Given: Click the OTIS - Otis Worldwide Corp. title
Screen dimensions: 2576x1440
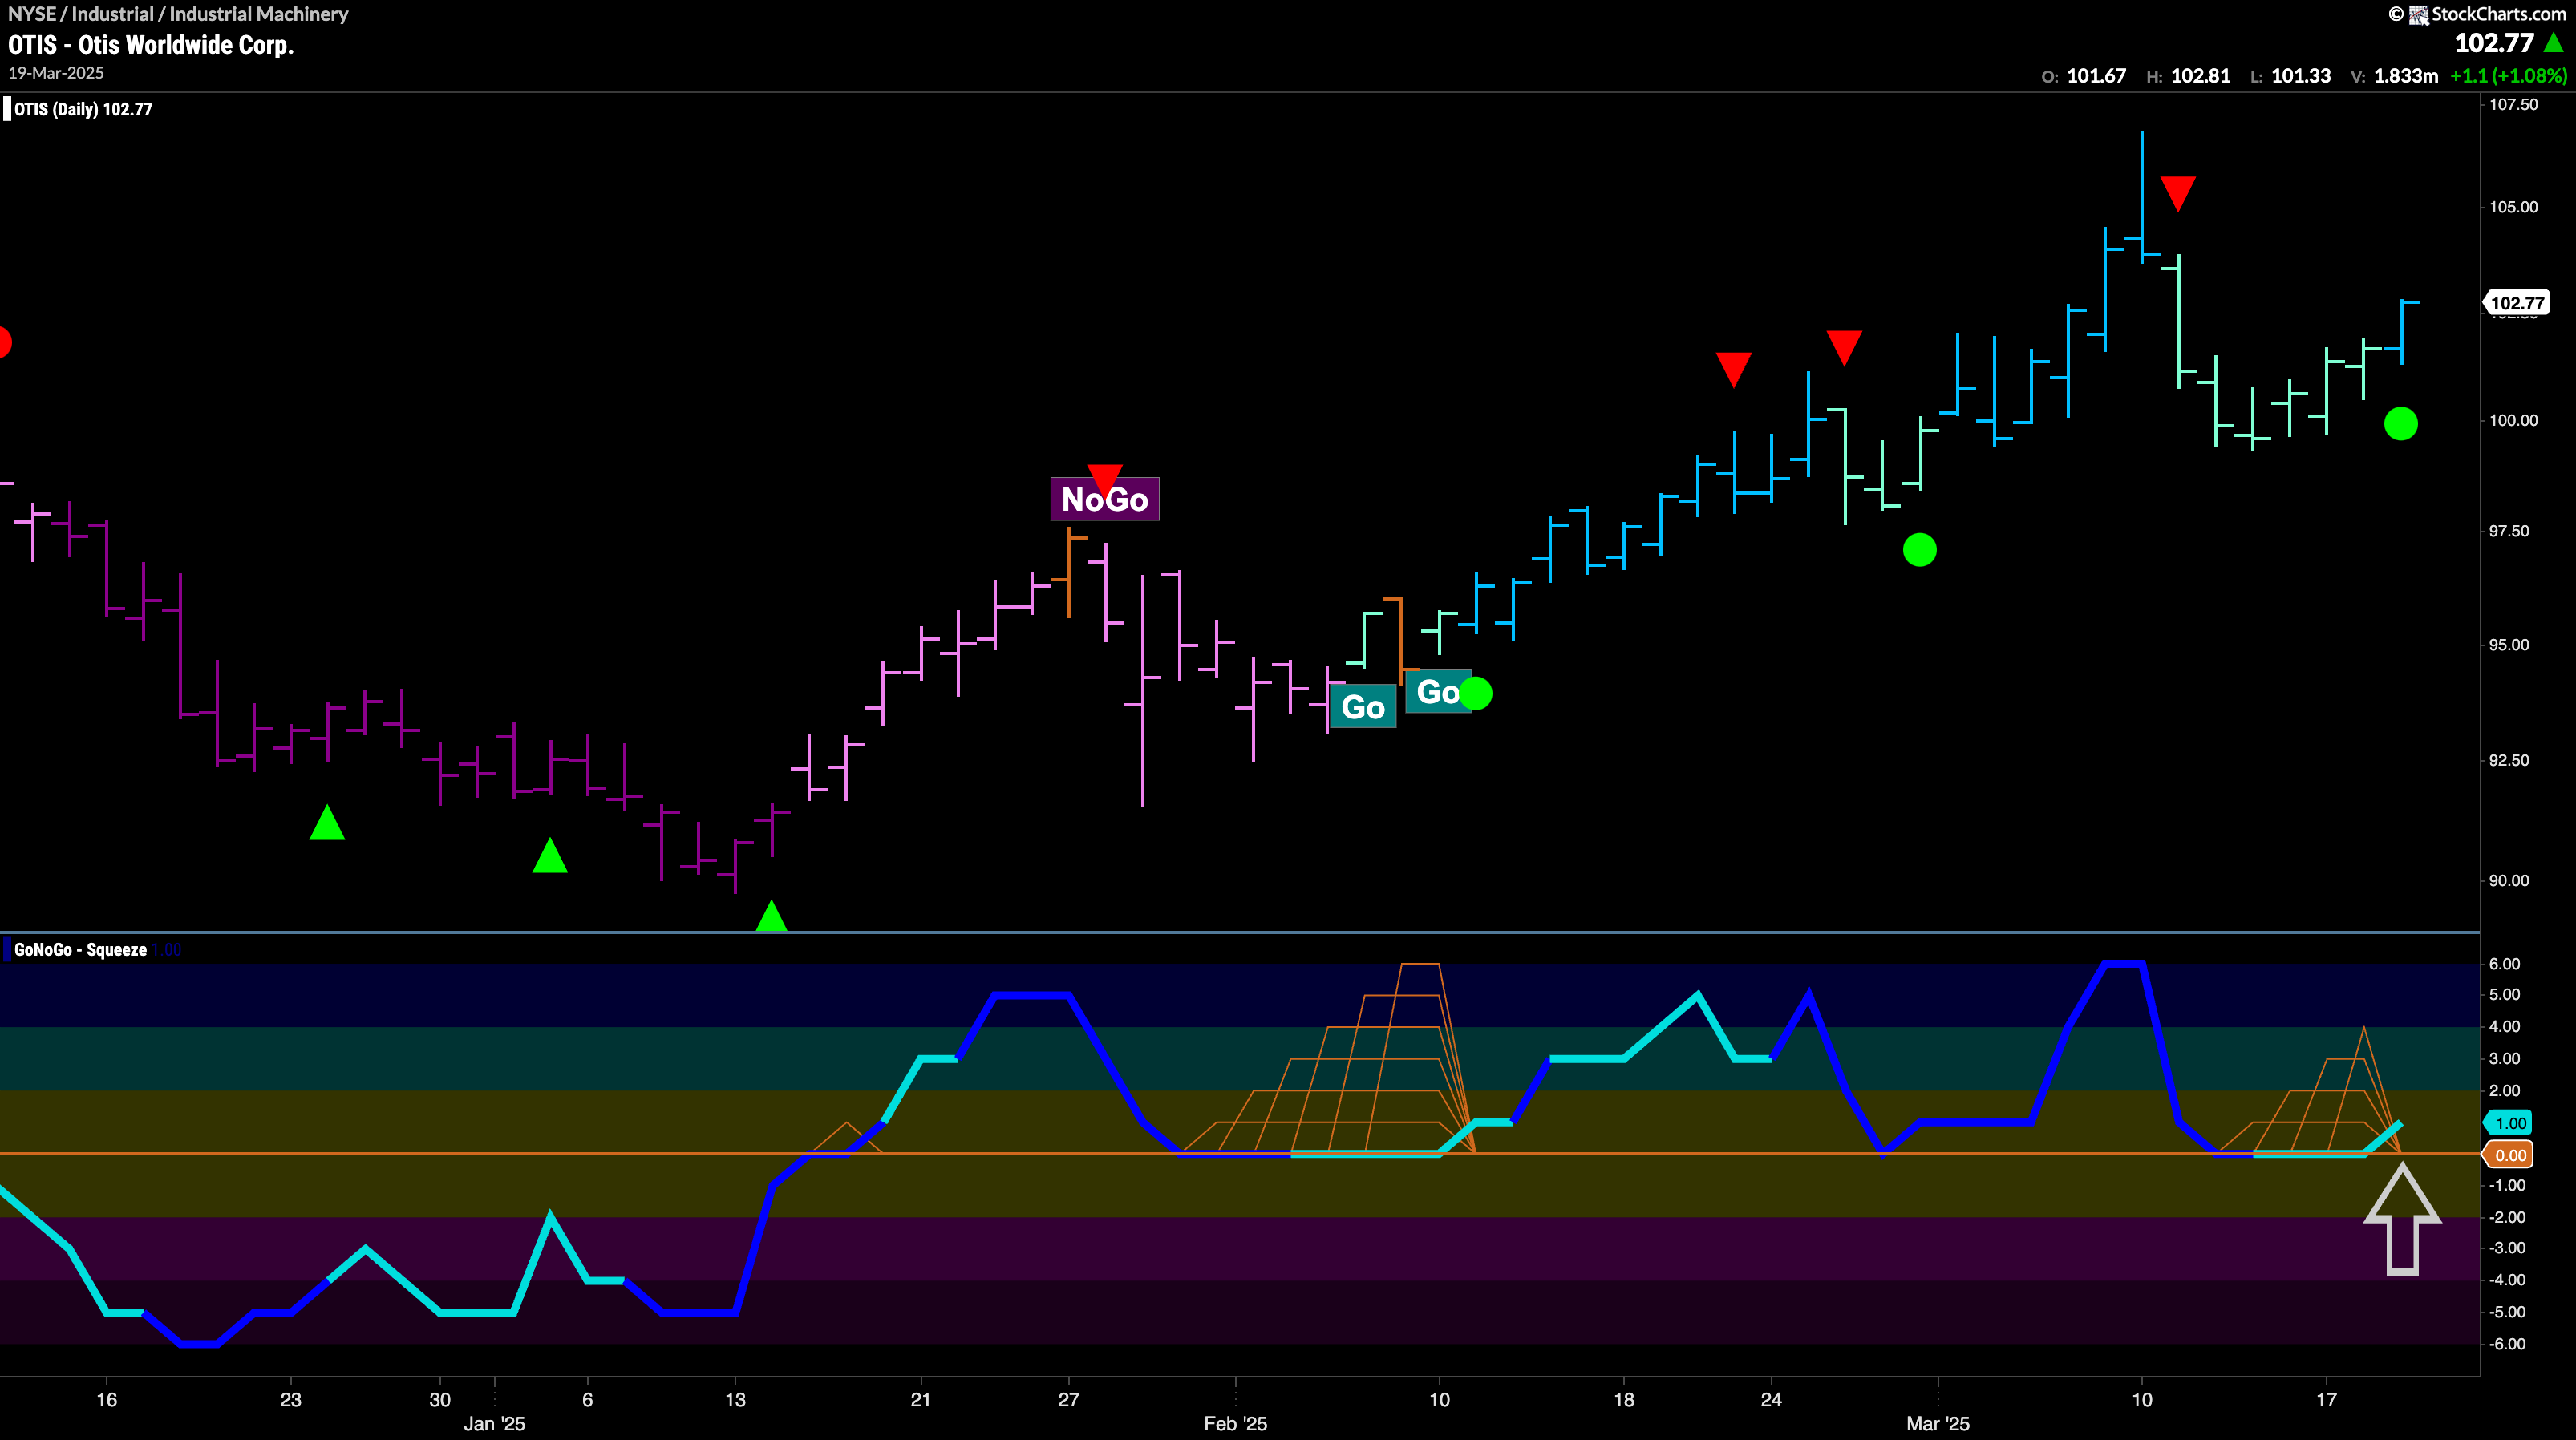Looking at the screenshot, I should [x=151, y=45].
